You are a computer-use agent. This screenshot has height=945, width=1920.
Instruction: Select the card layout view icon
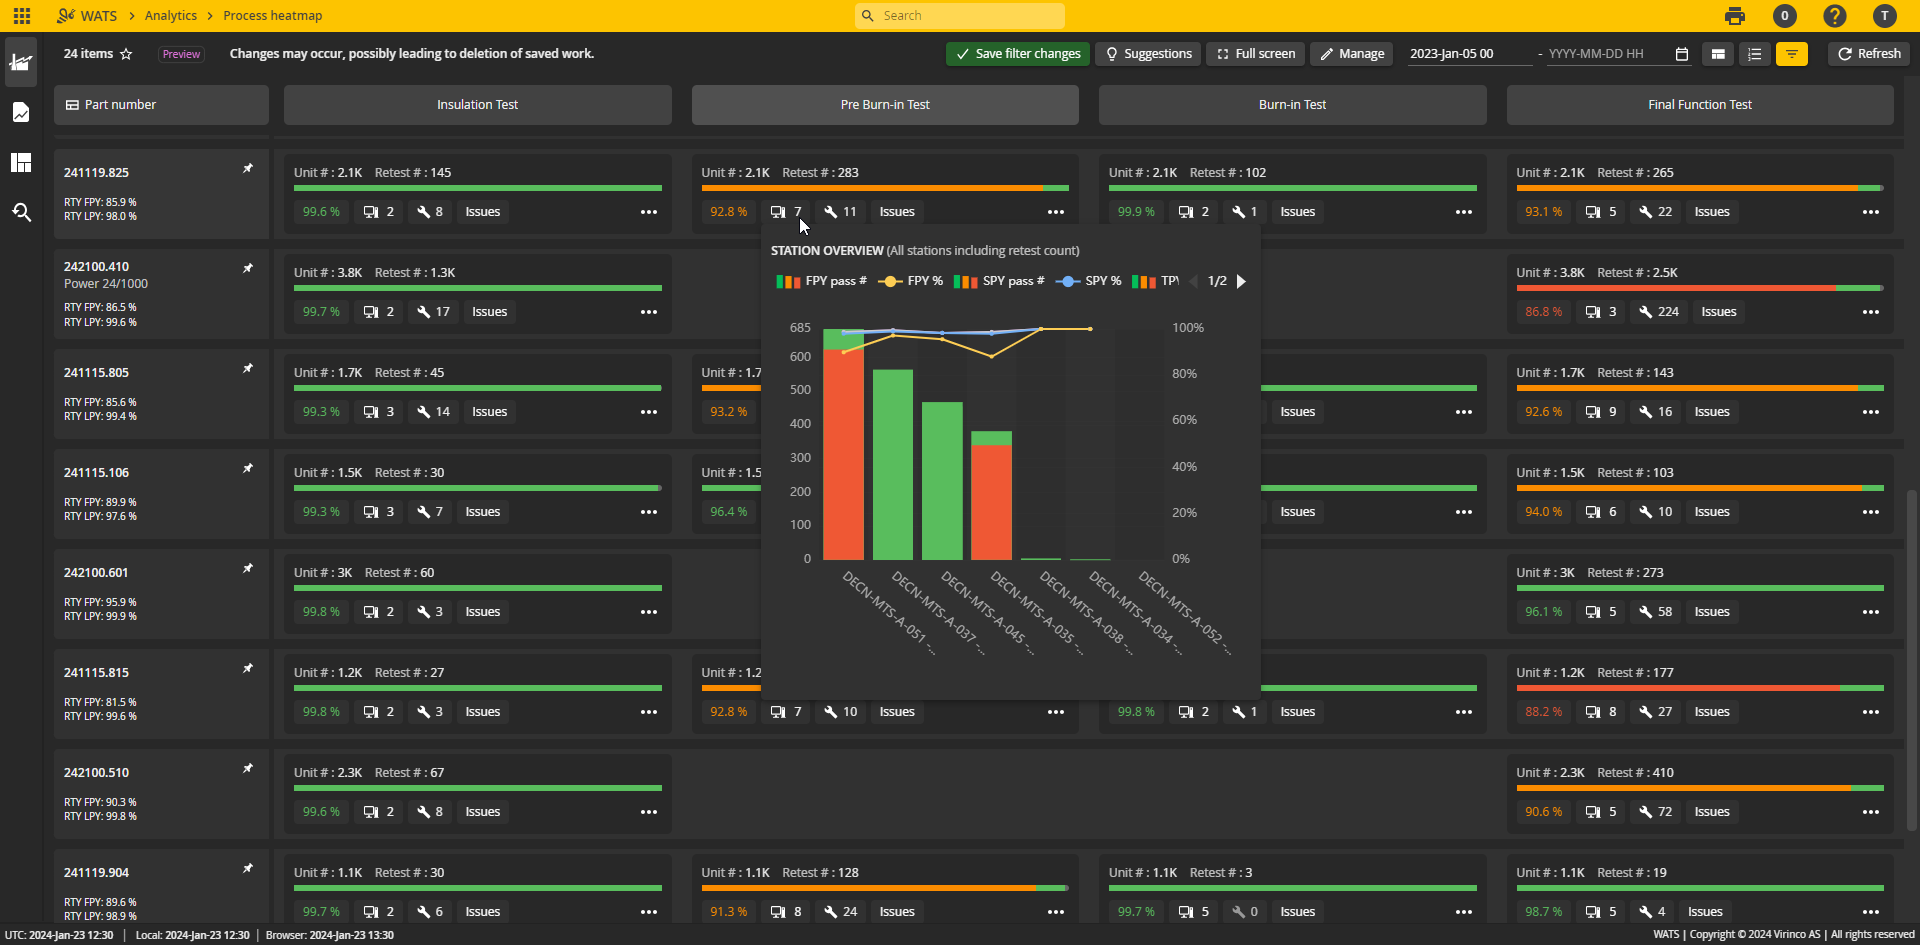point(1719,54)
